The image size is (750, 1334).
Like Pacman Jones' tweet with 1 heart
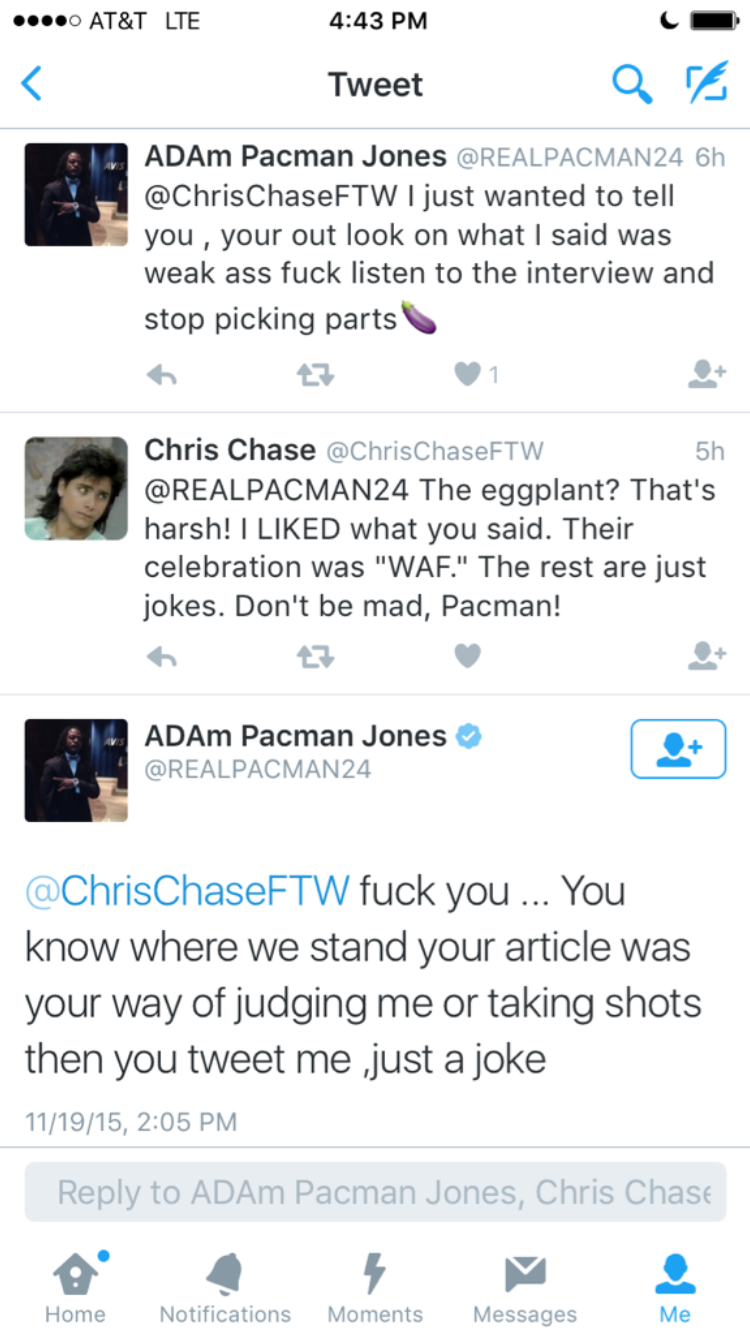coord(467,375)
